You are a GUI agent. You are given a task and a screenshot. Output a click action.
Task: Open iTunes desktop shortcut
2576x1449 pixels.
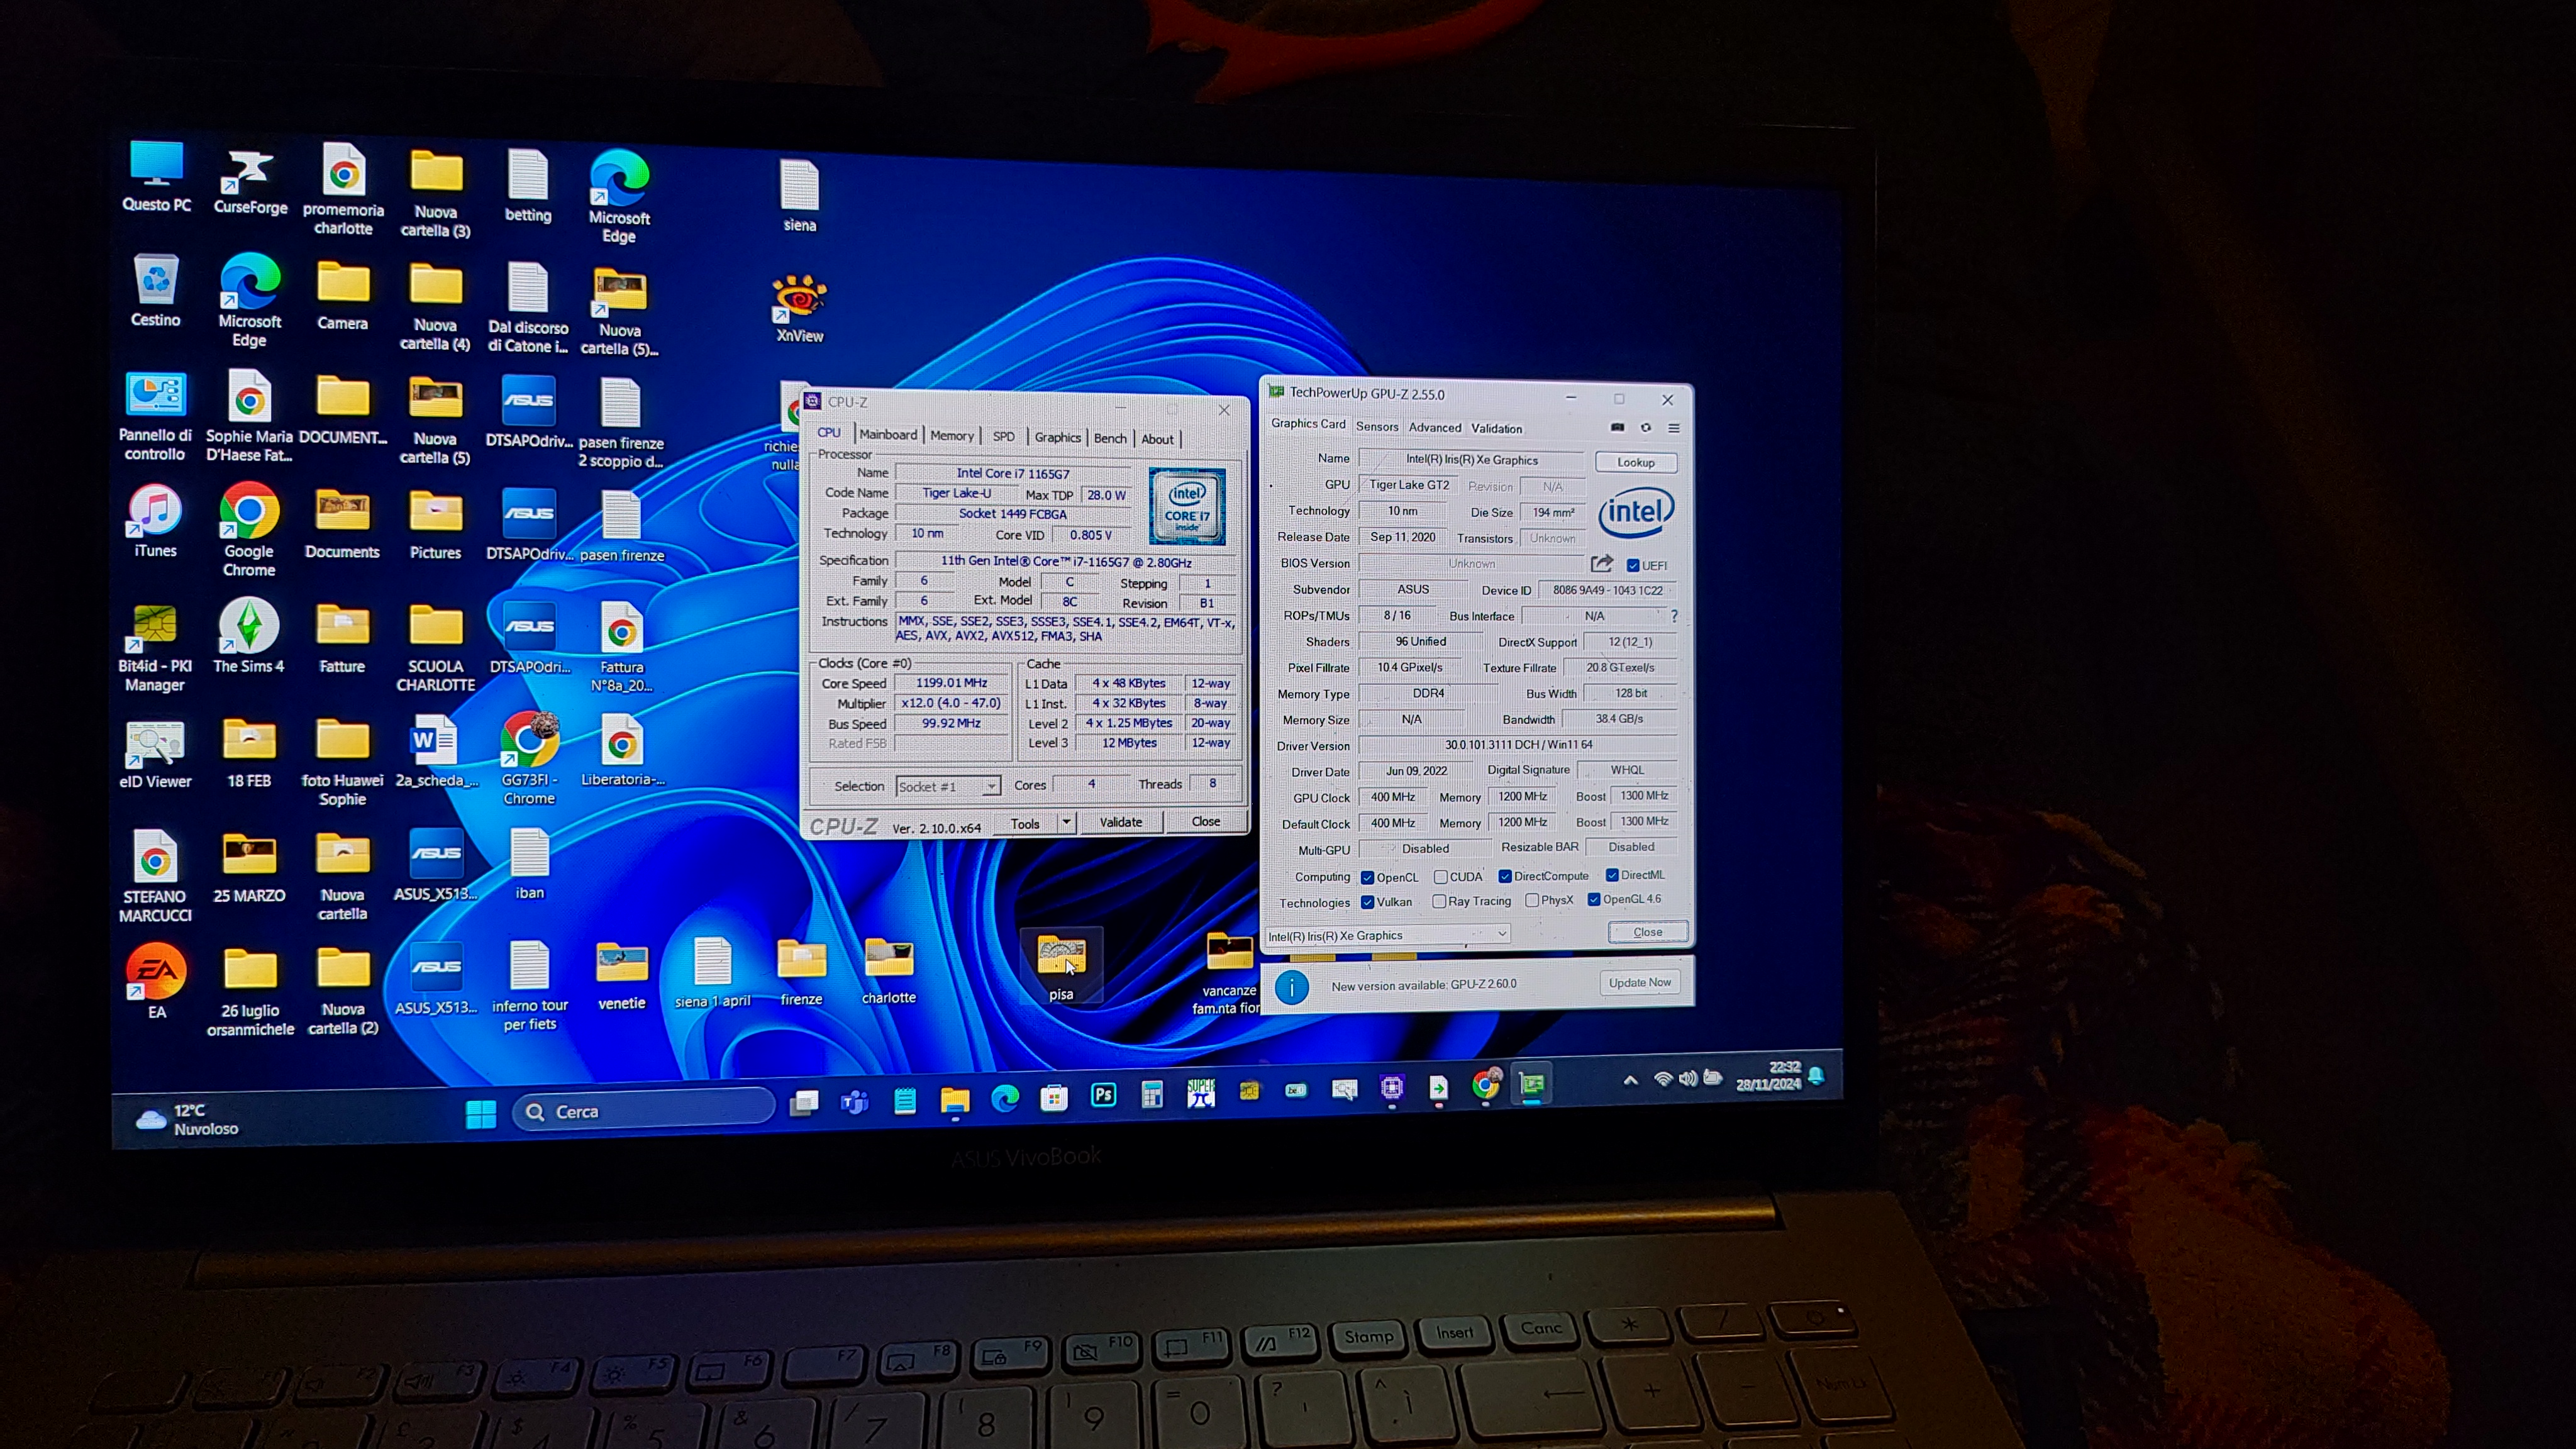[x=156, y=521]
